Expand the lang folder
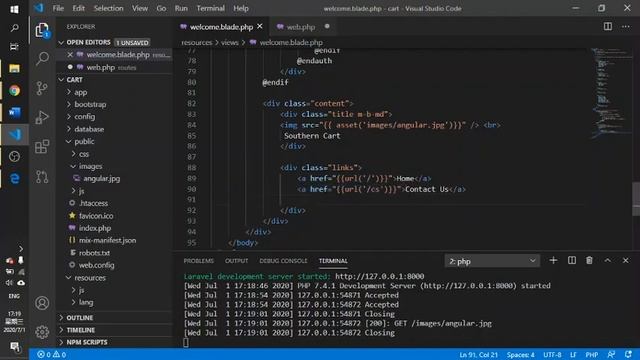The width and height of the screenshot is (640, 360). point(86,302)
